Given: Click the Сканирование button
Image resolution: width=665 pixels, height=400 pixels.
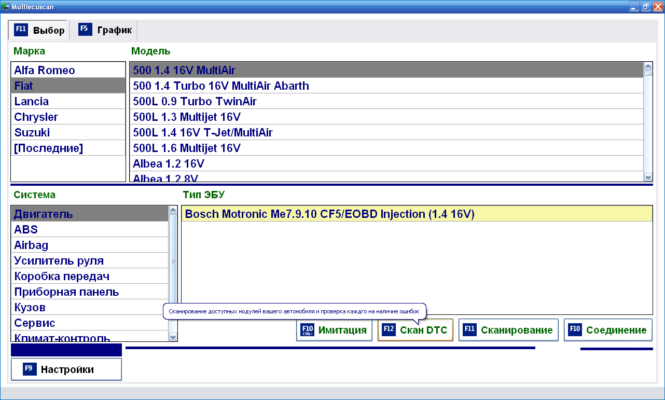Looking at the screenshot, I should click(509, 330).
